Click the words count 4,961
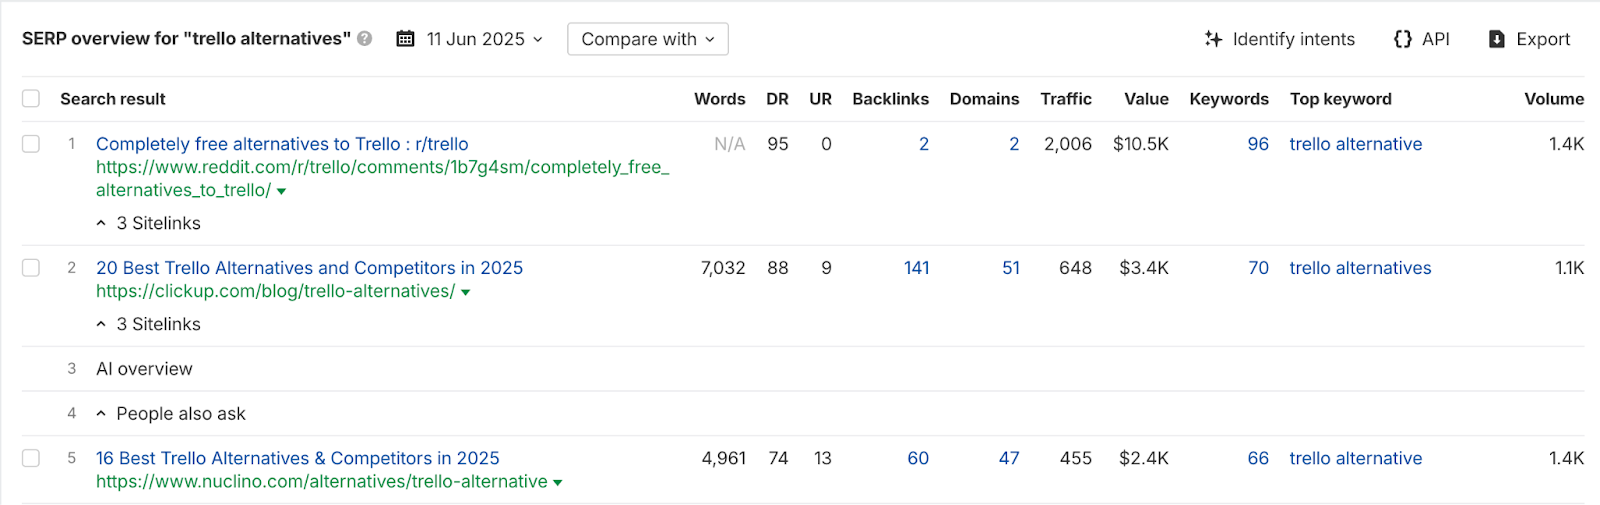 723,458
